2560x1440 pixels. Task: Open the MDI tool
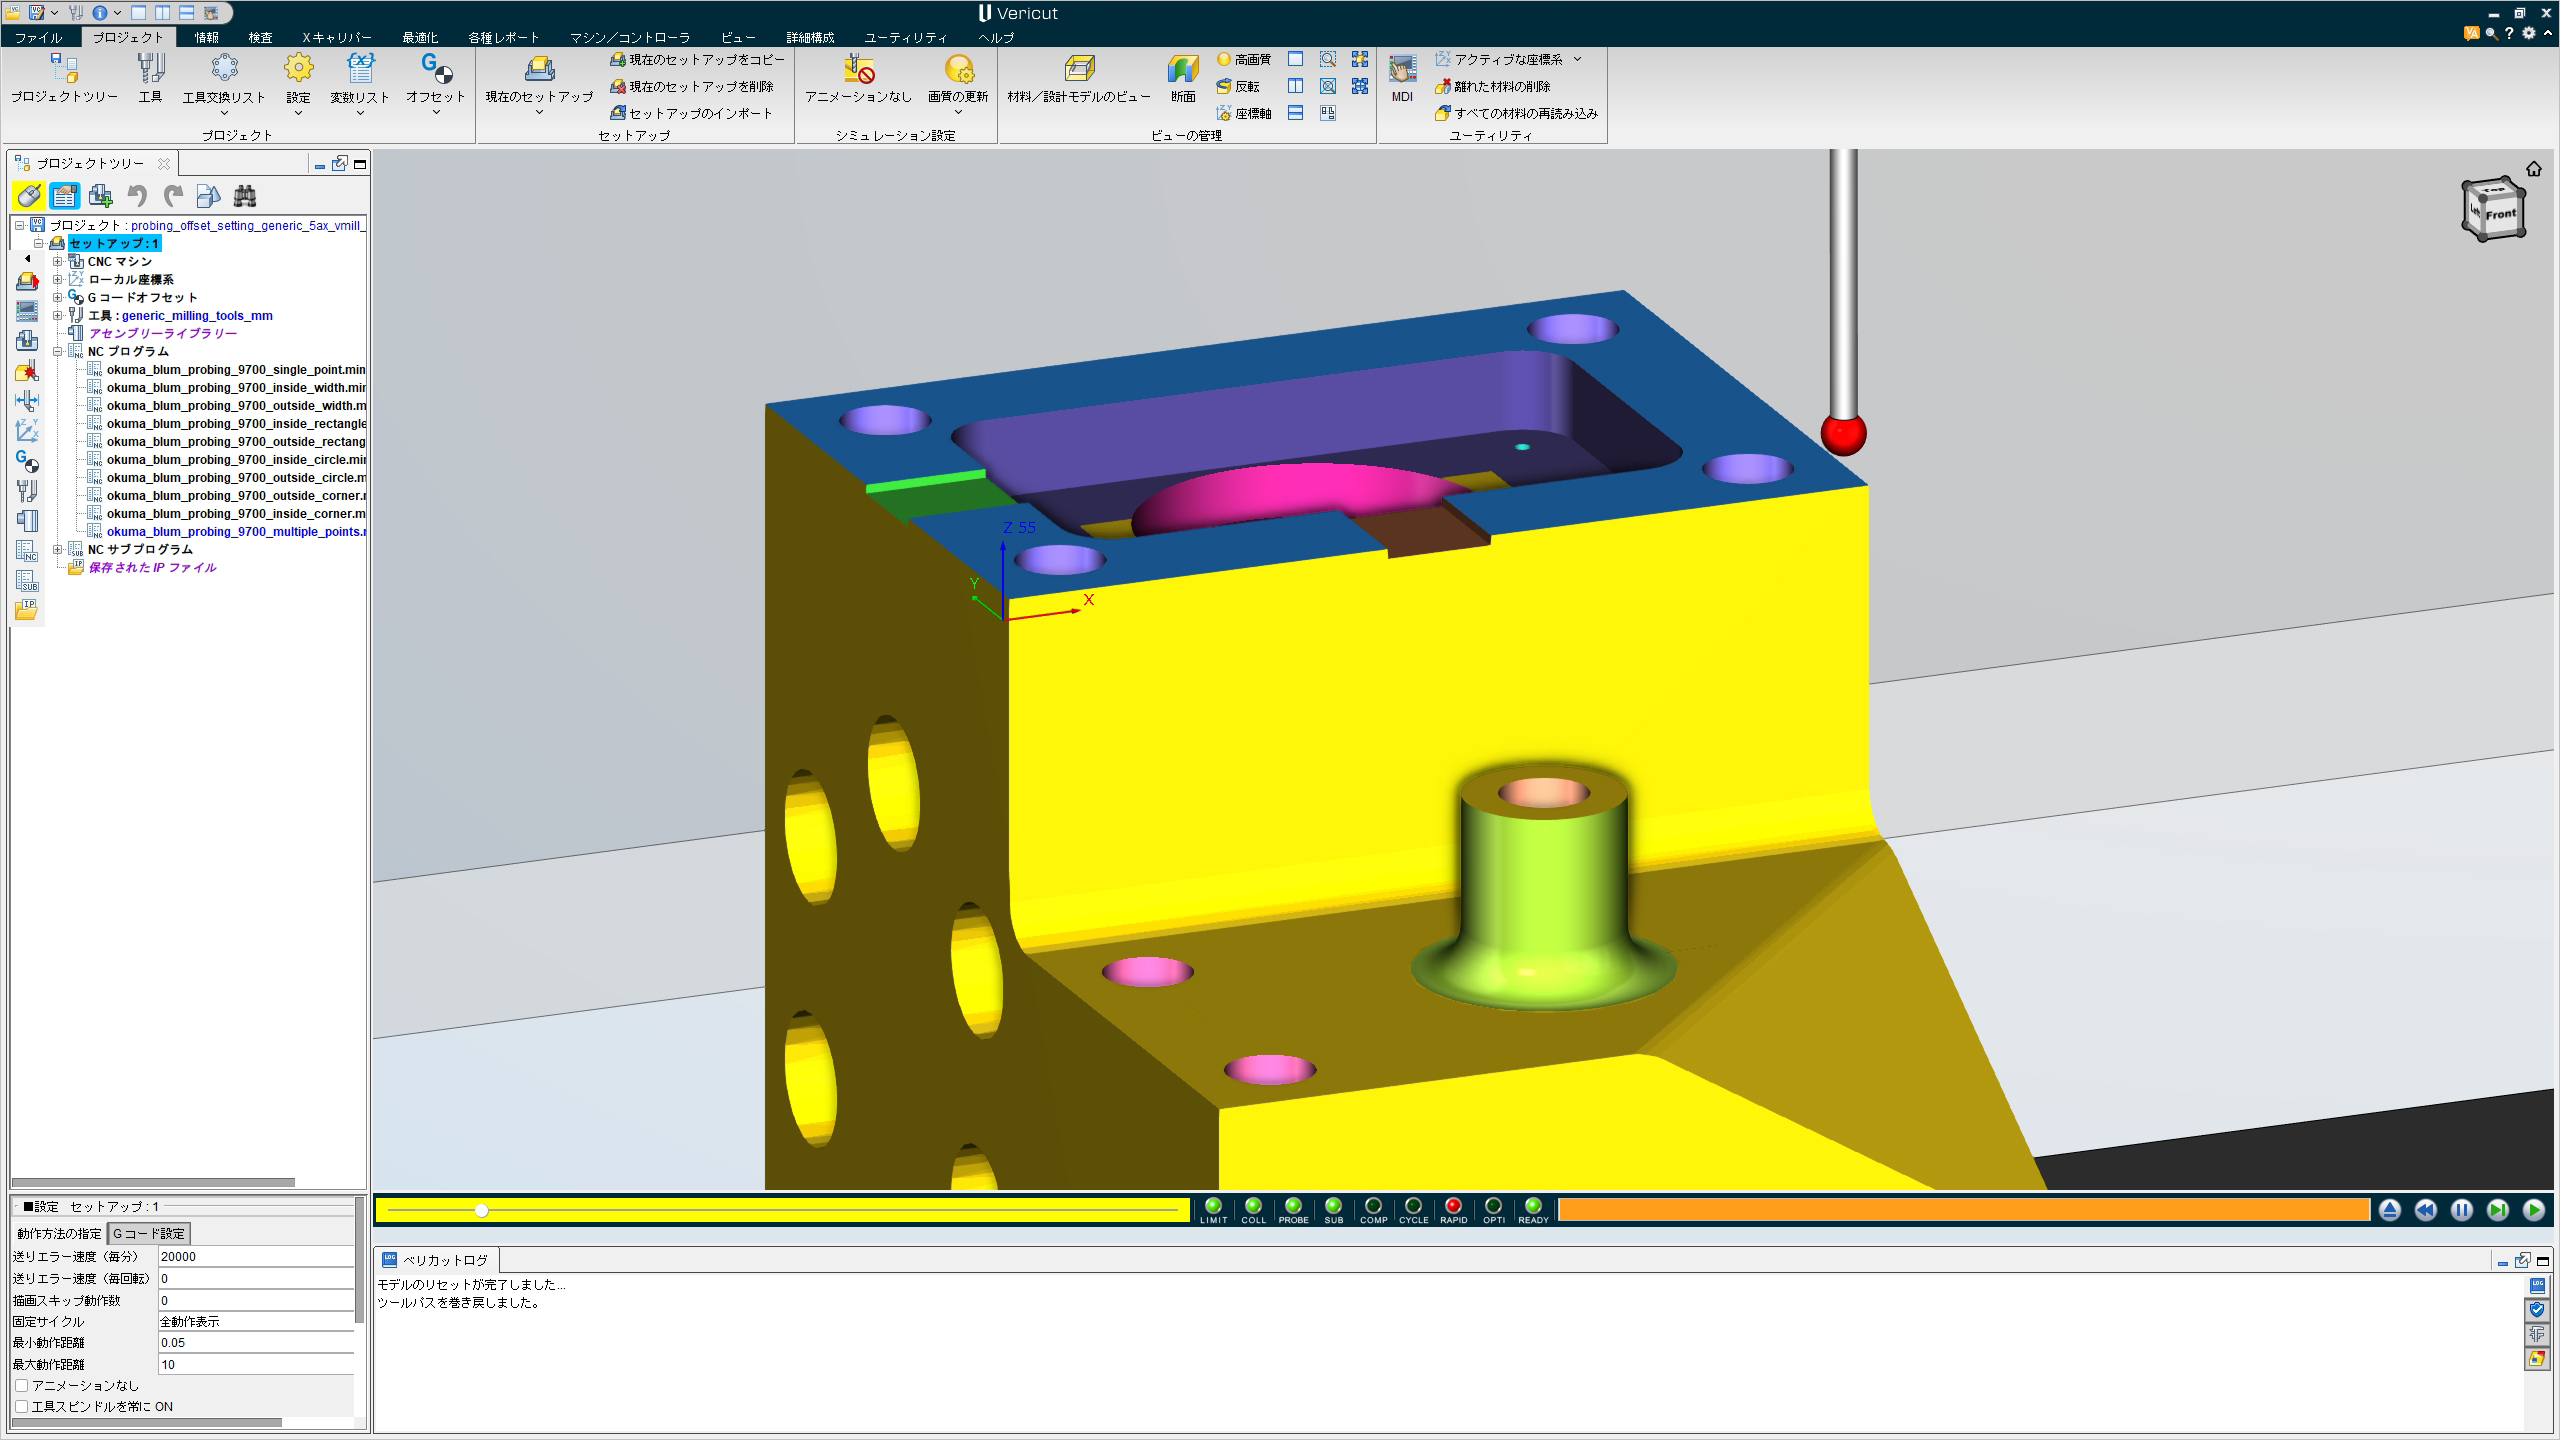pos(1402,76)
